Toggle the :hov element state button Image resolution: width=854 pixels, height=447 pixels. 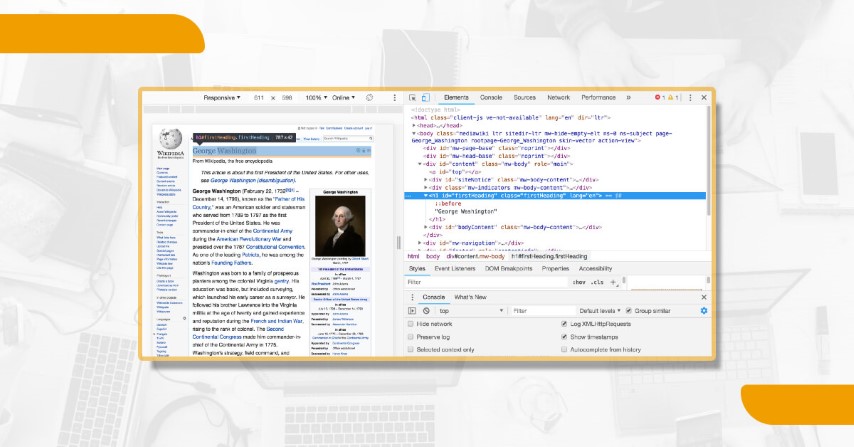[579, 282]
